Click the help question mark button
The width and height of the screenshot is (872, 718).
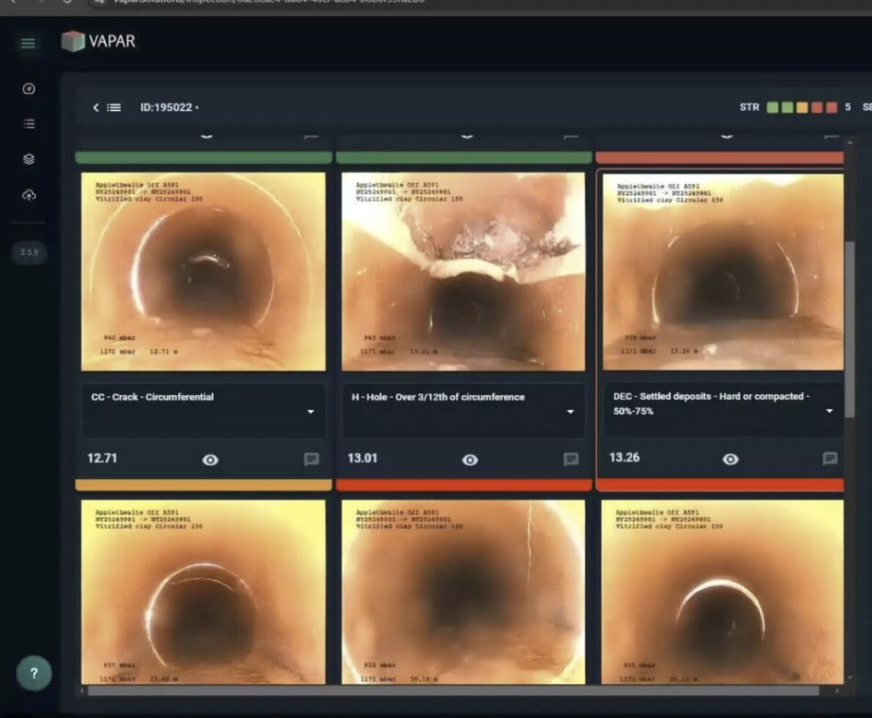33,674
